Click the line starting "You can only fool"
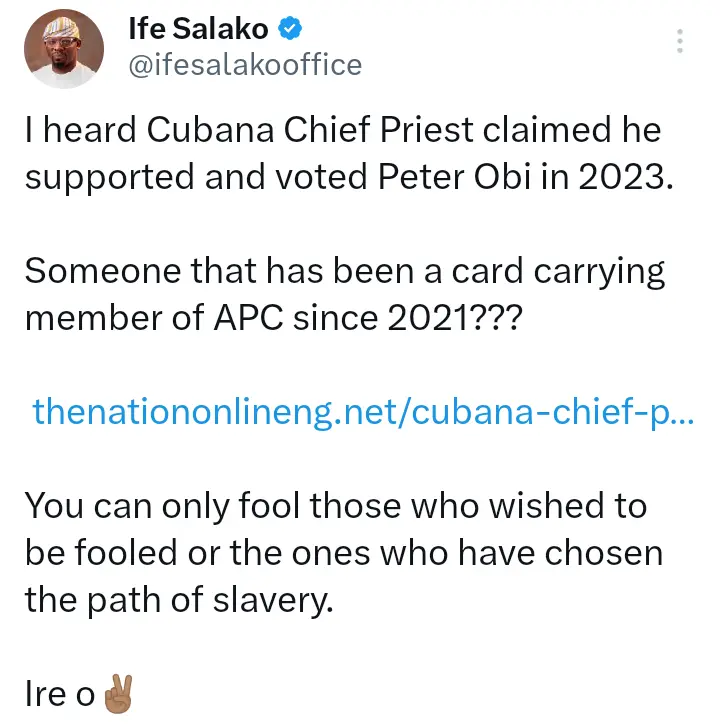Screen dimensions: 720x728 335,506
